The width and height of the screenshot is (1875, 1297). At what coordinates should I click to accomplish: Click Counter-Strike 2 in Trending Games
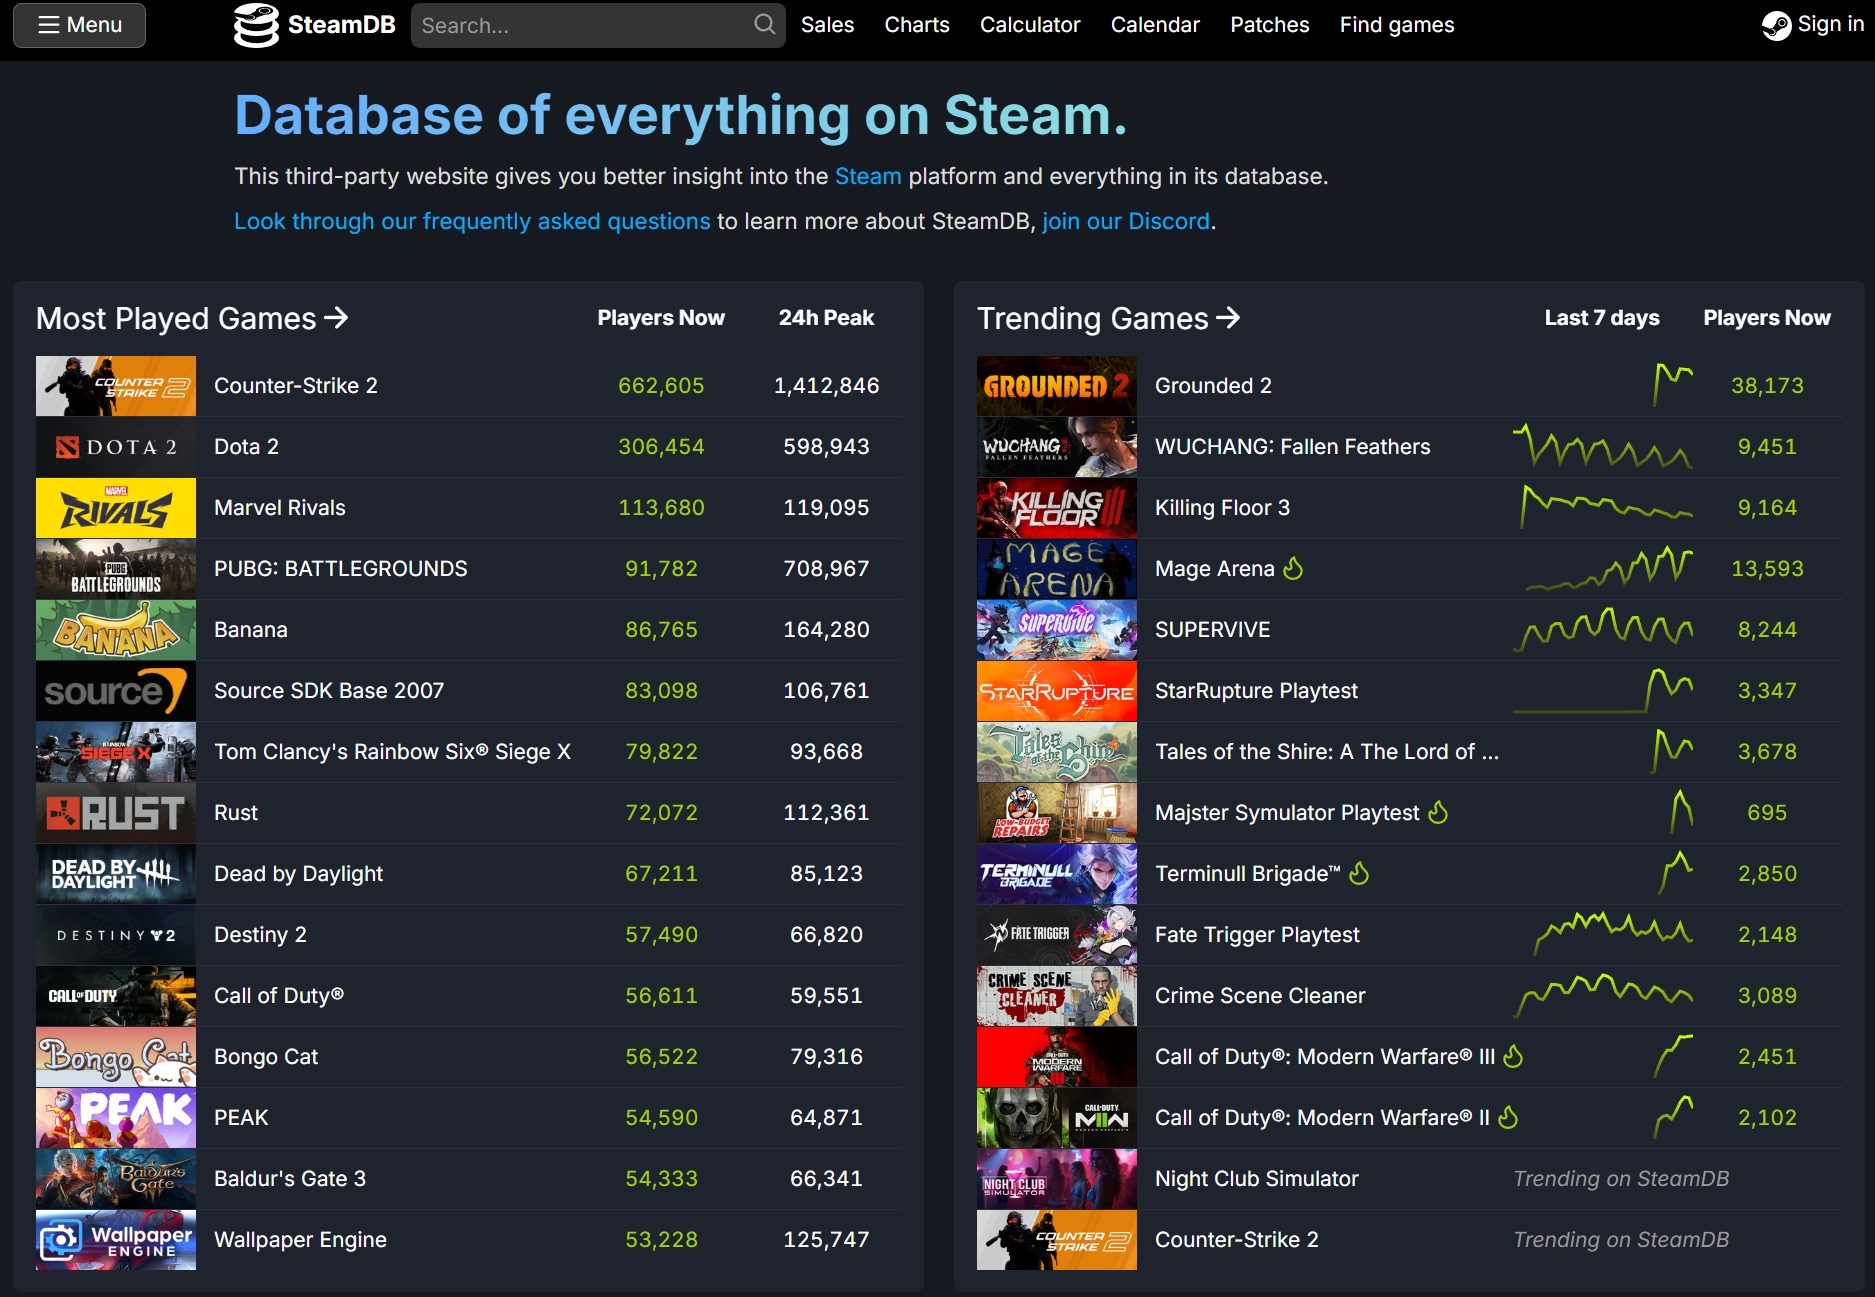tap(1237, 1240)
